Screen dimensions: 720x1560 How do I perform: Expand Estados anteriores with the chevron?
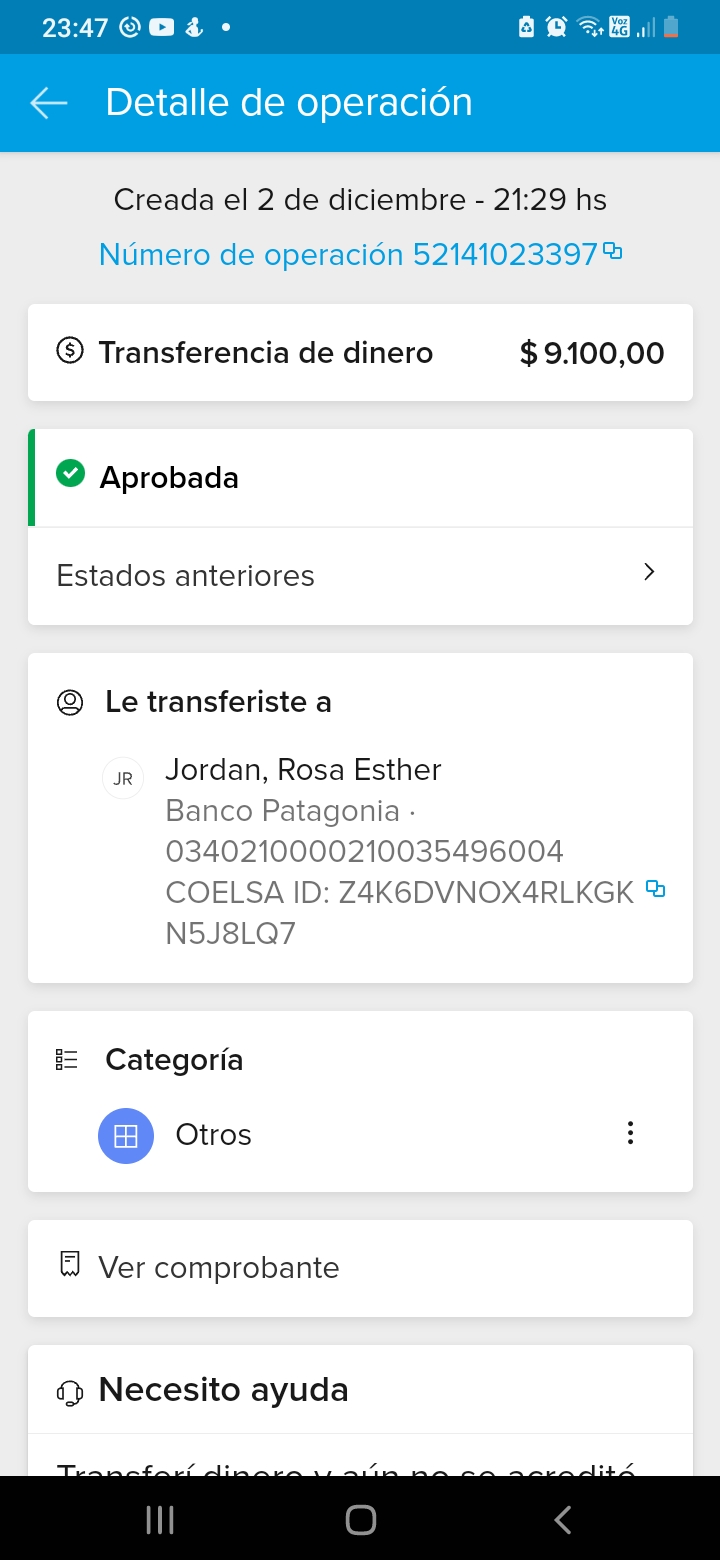pos(649,572)
